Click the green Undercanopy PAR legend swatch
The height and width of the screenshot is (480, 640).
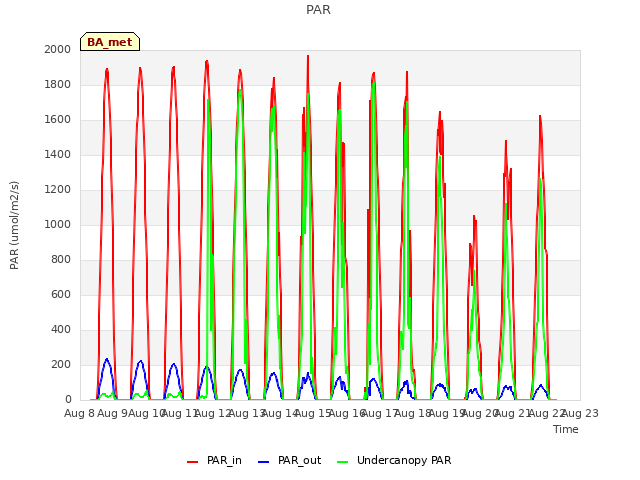[x=343, y=462]
